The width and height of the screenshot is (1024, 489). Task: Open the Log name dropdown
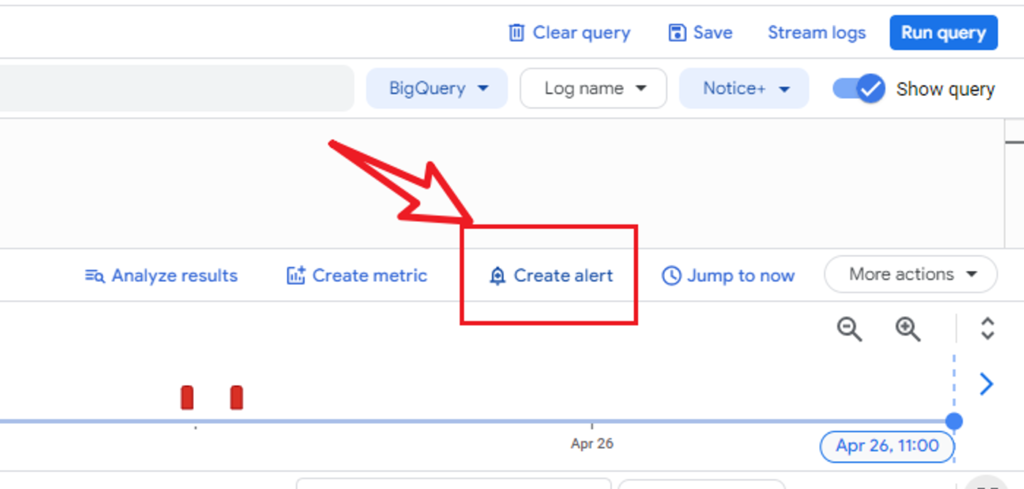tap(593, 89)
